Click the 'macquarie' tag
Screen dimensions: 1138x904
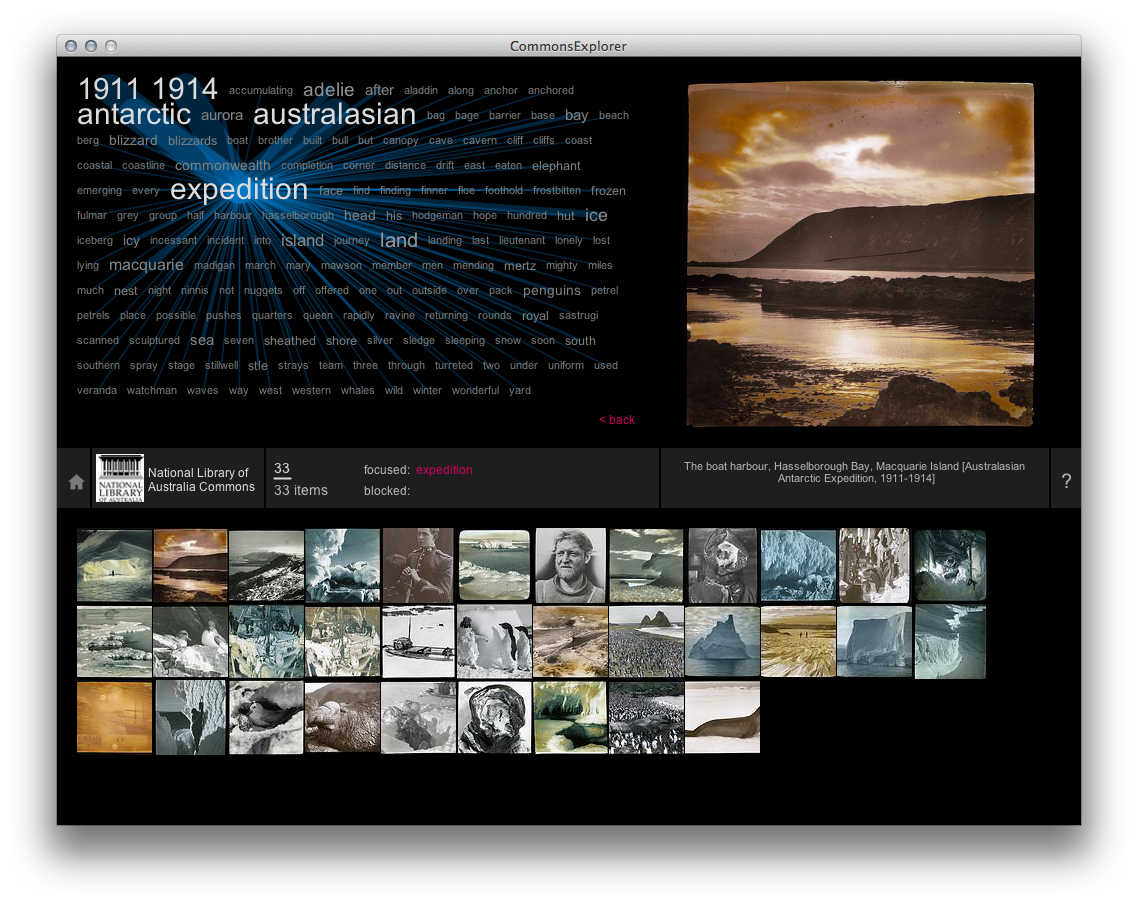tap(146, 265)
